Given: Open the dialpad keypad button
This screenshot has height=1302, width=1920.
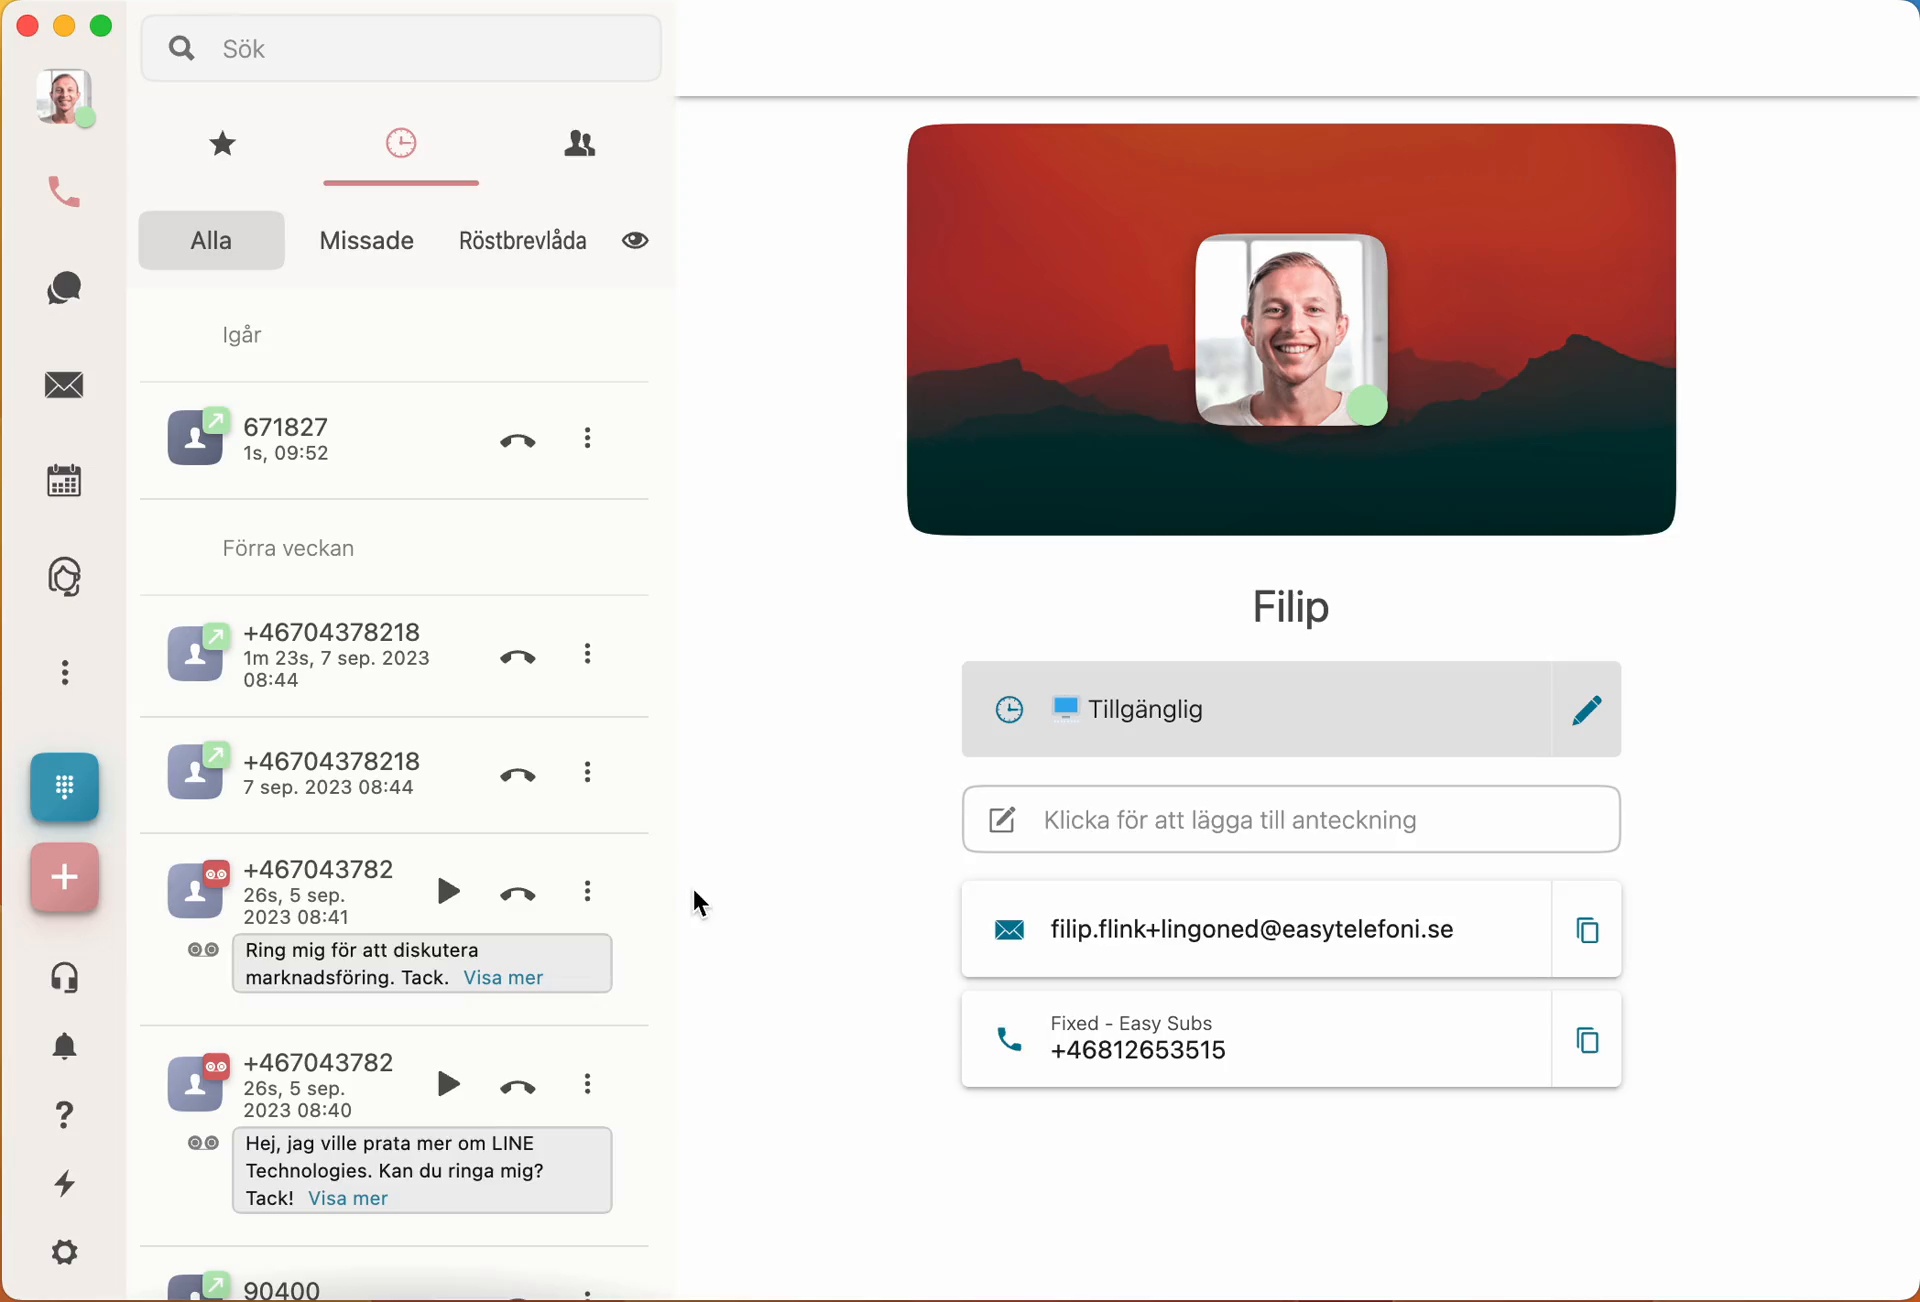Looking at the screenshot, I should 65,788.
